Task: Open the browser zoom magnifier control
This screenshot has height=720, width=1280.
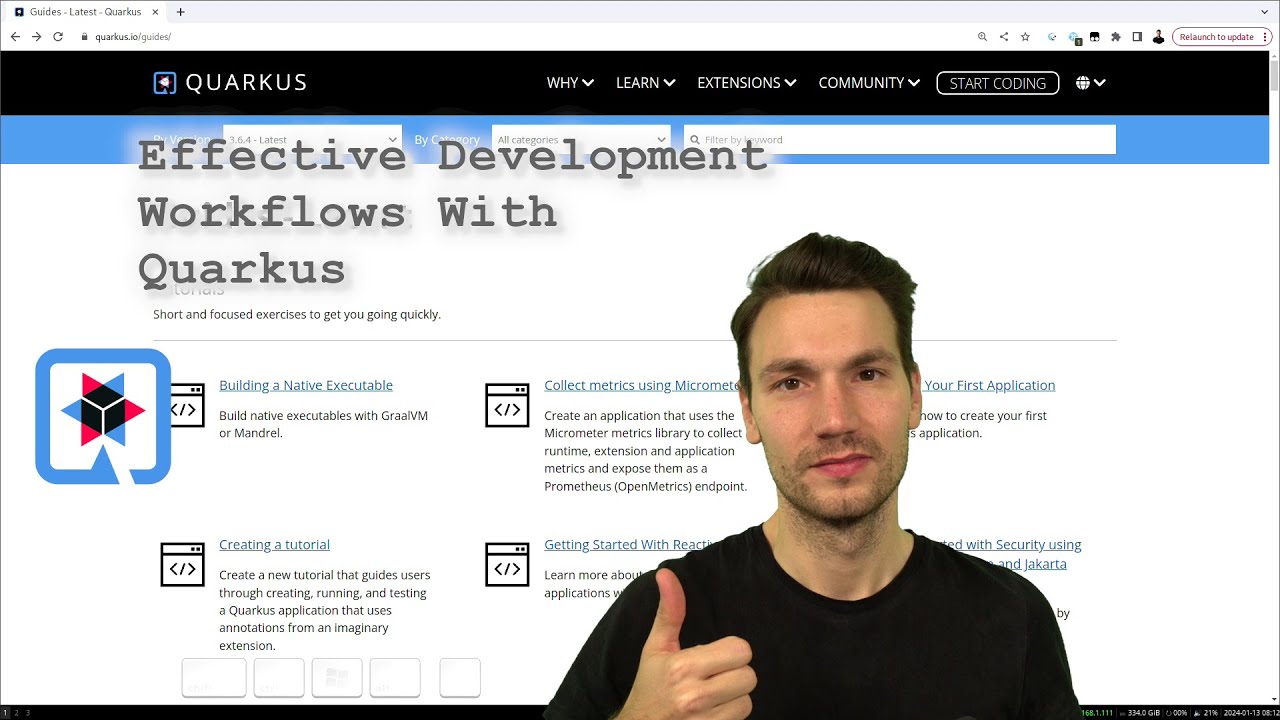Action: [982, 37]
